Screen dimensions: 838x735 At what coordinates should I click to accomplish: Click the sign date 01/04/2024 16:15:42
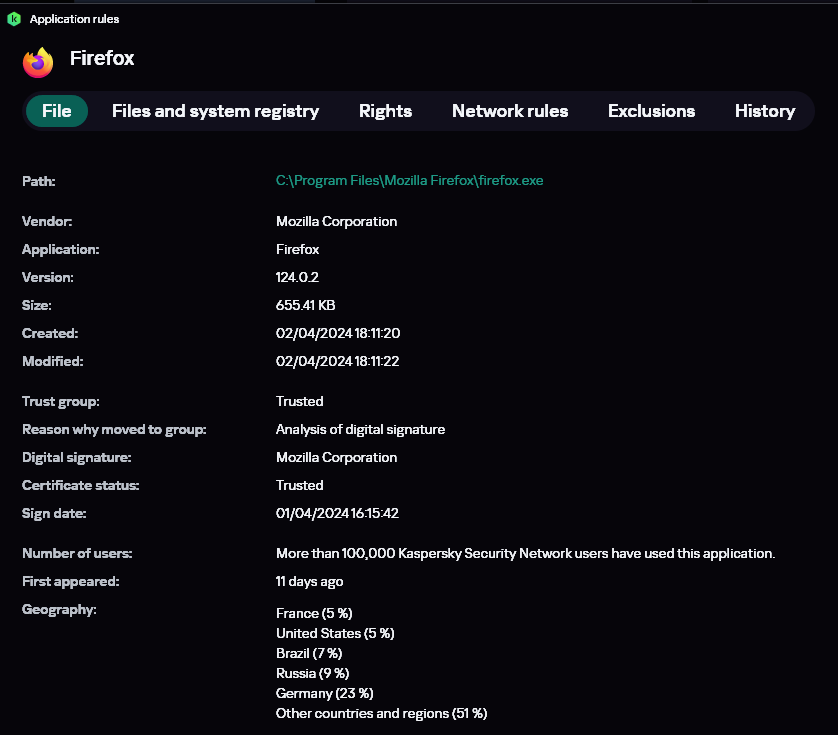tap(337, 513)
